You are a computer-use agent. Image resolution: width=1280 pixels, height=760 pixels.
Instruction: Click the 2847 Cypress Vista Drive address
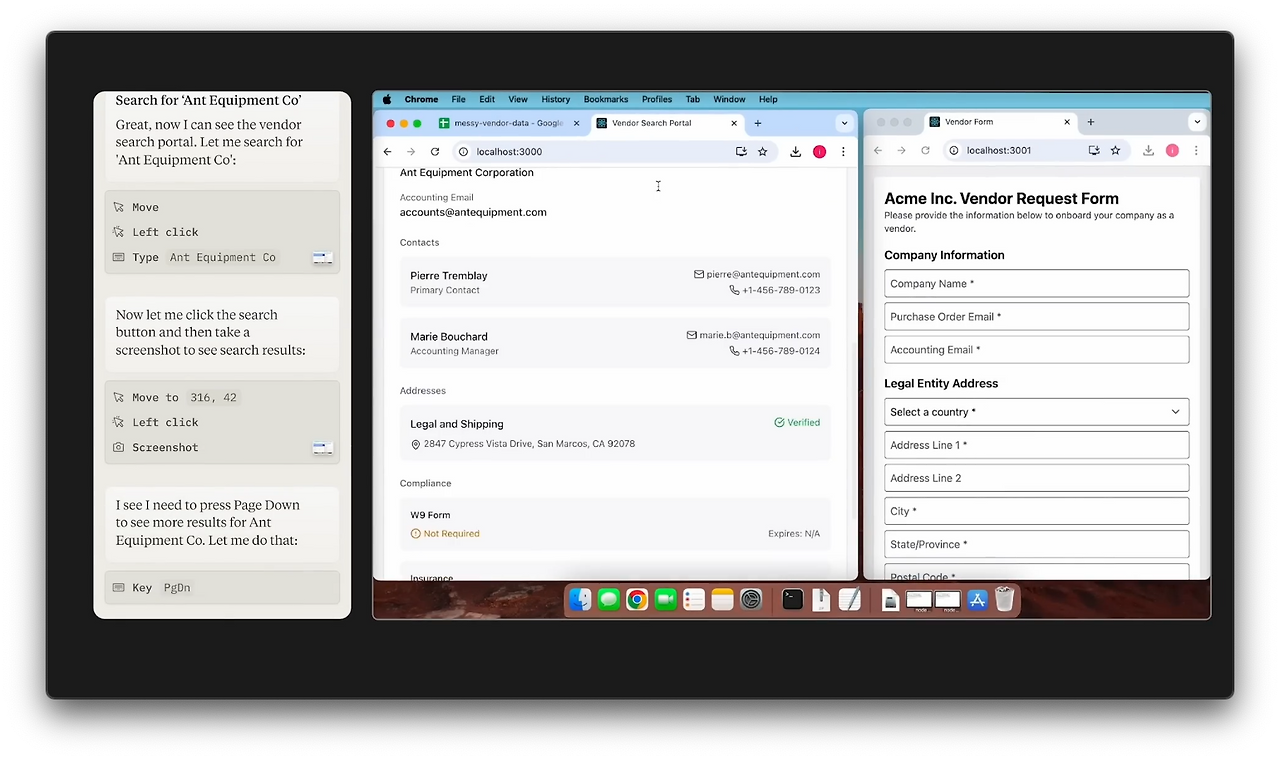tap(529, 444)
